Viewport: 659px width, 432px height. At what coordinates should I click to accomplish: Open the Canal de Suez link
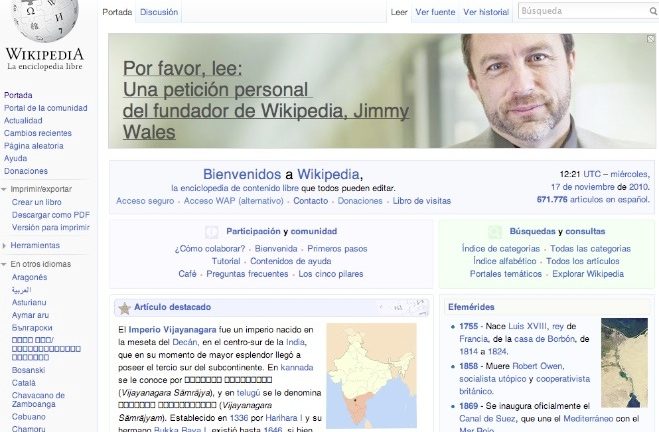[487, 419]
